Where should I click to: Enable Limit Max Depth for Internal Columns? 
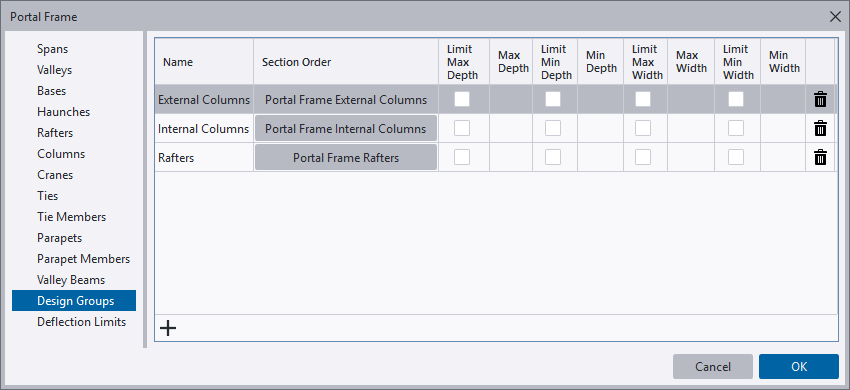[462, 128]
